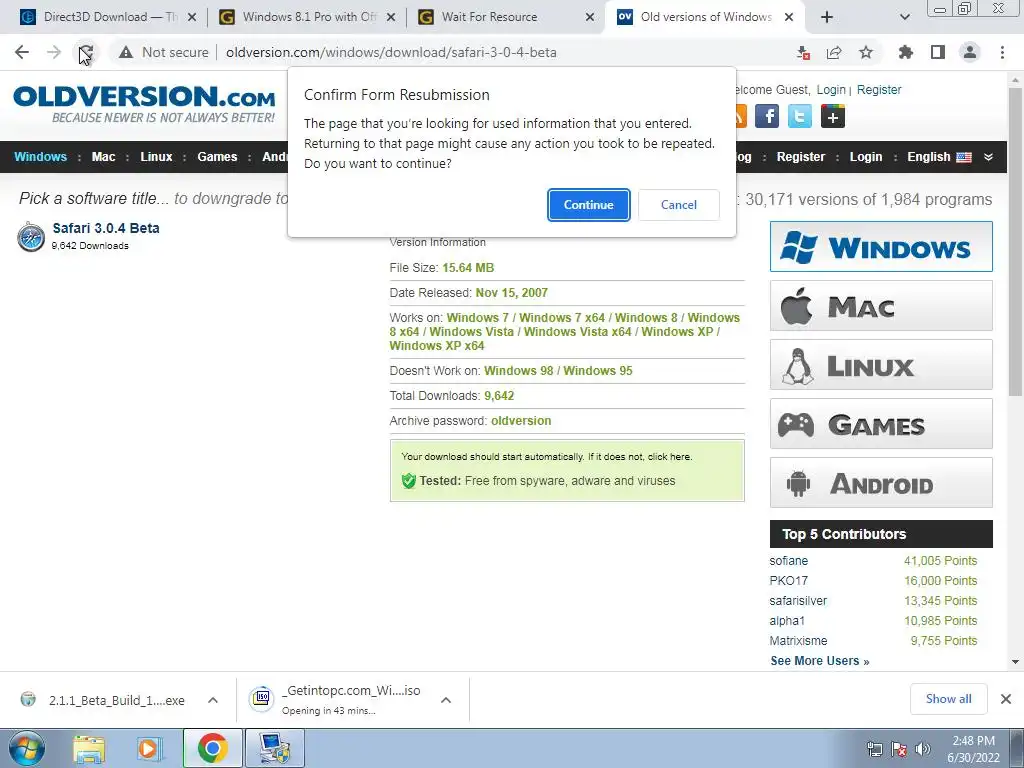Screen dimensions: 1024x768
Task: Click the MAC category banner
Action: (881, 306)
